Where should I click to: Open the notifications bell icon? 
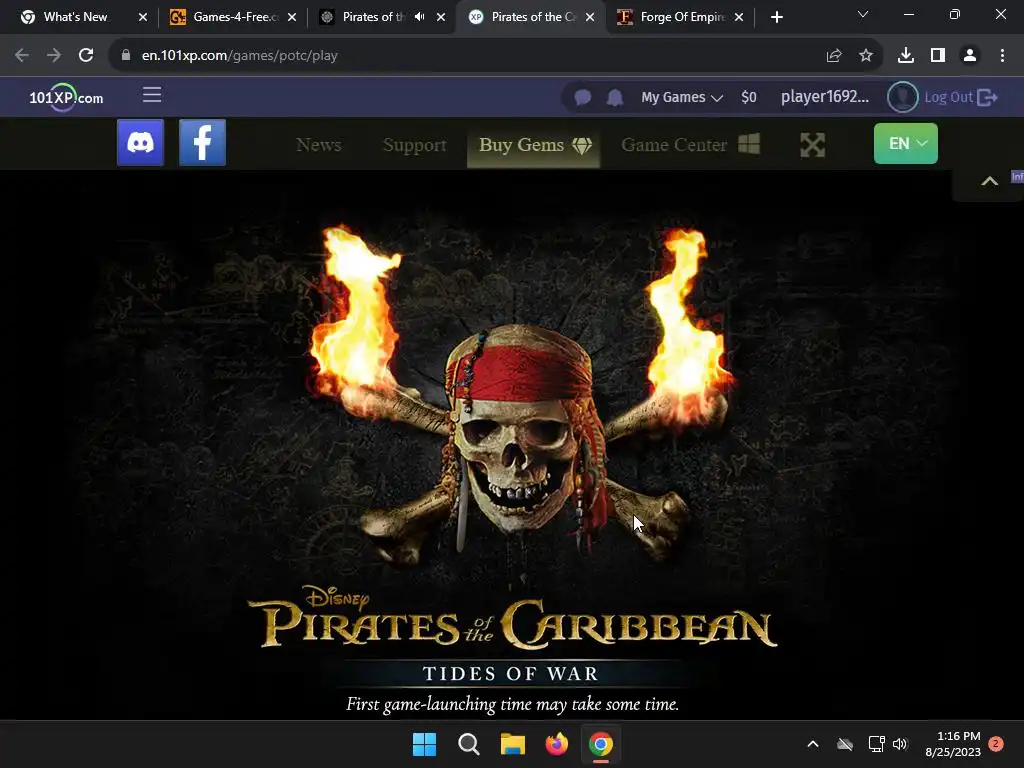click(615, 97)
